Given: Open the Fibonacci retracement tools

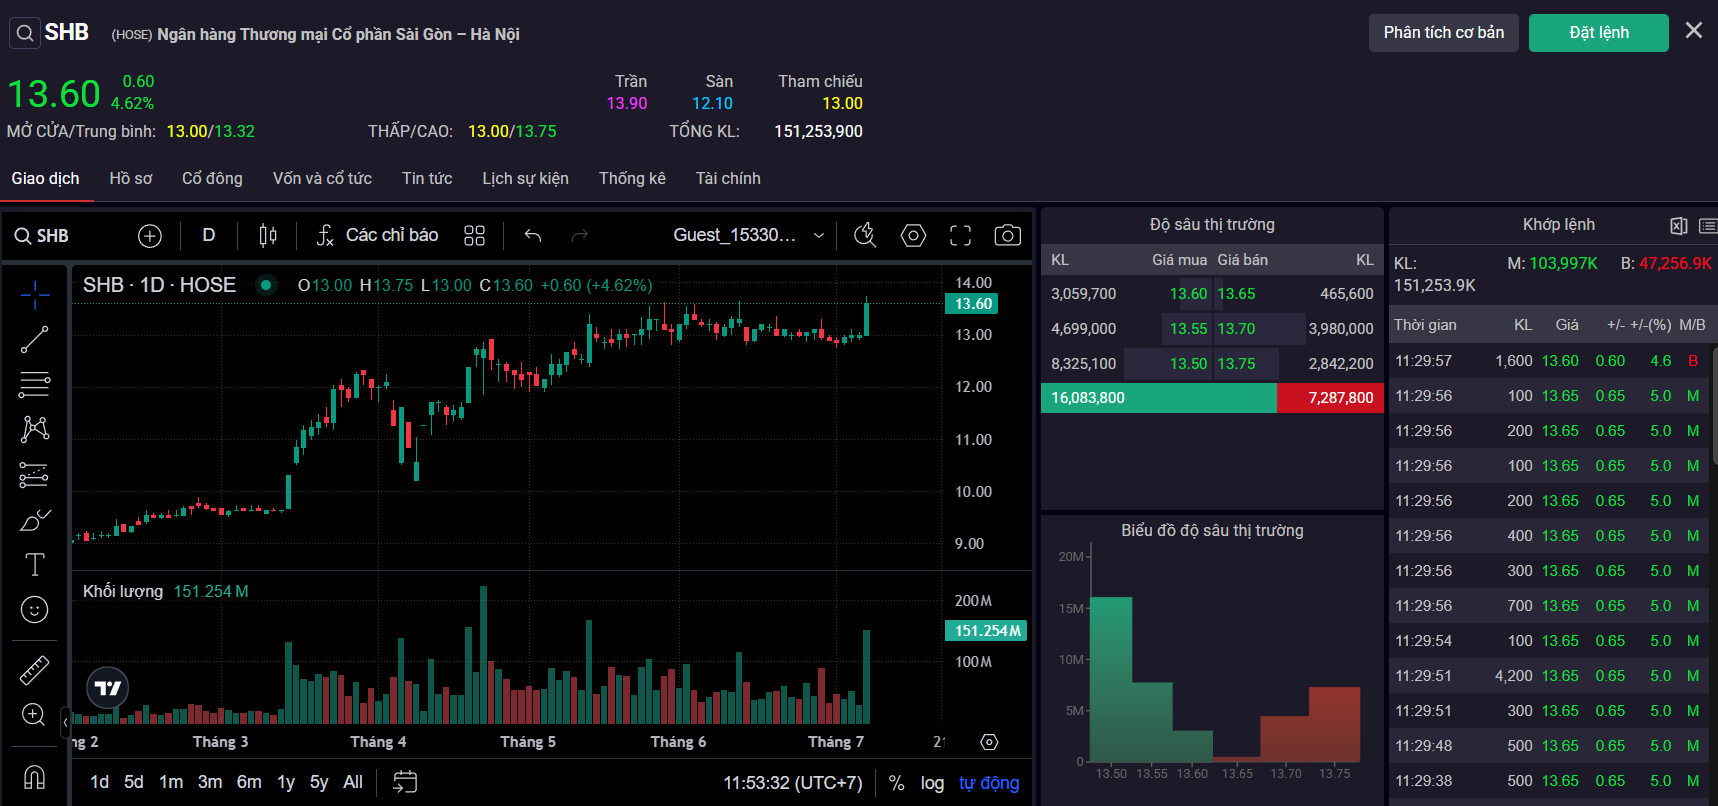Looking at the screenshot, I should pyautogui.click(x=35, y=384).
